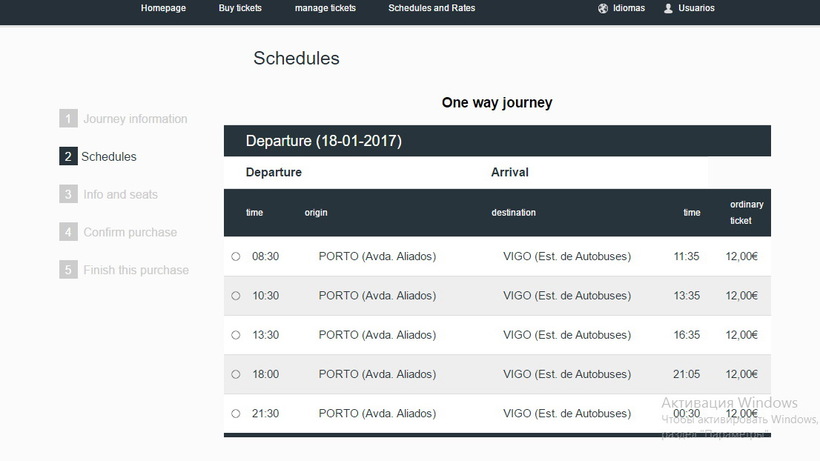The height and width of the screenshot is (461, 820).
Task: Choose the 10:30 departure option
Action: pyautogui.click(x=236, y=296)
